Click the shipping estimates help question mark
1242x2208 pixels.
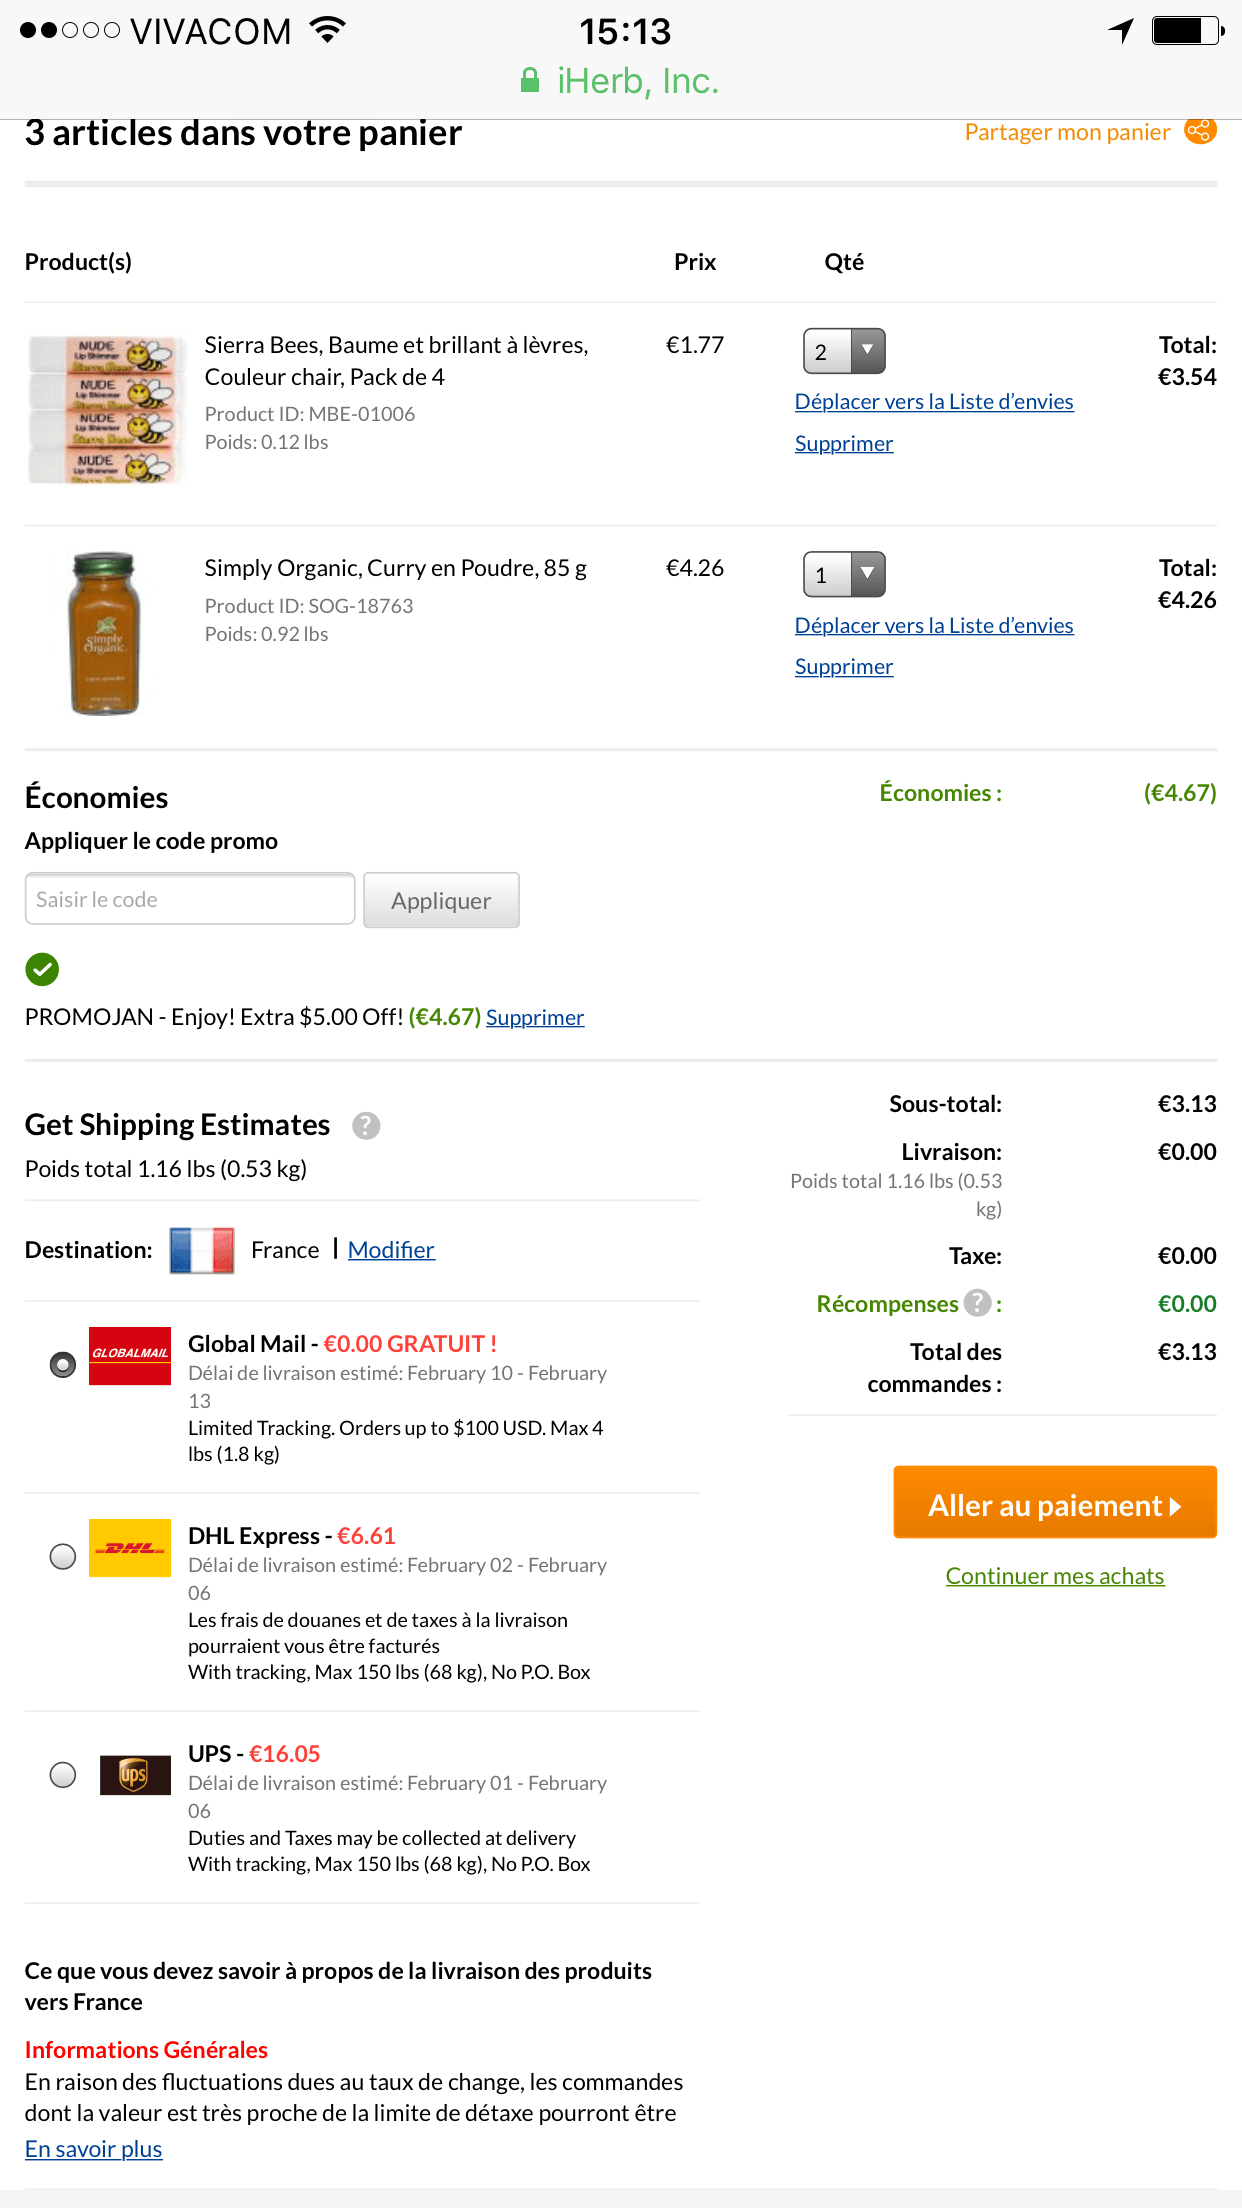click(x=366, y=1126)
